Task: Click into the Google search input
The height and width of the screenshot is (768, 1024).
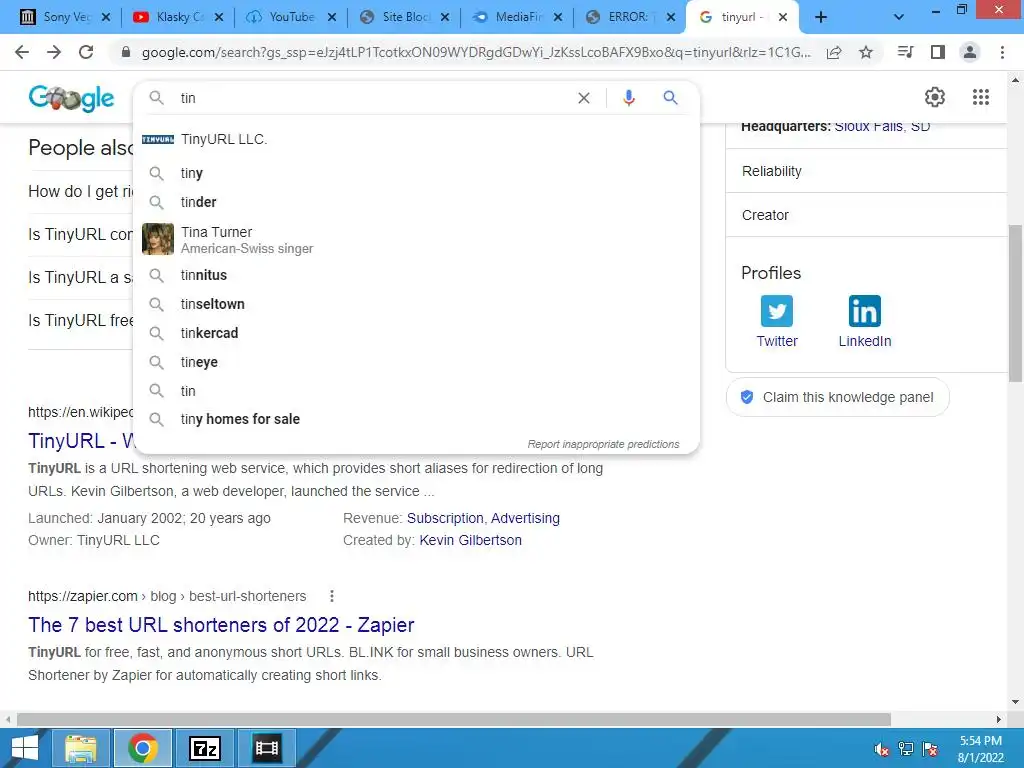Action: pos(372,98)
